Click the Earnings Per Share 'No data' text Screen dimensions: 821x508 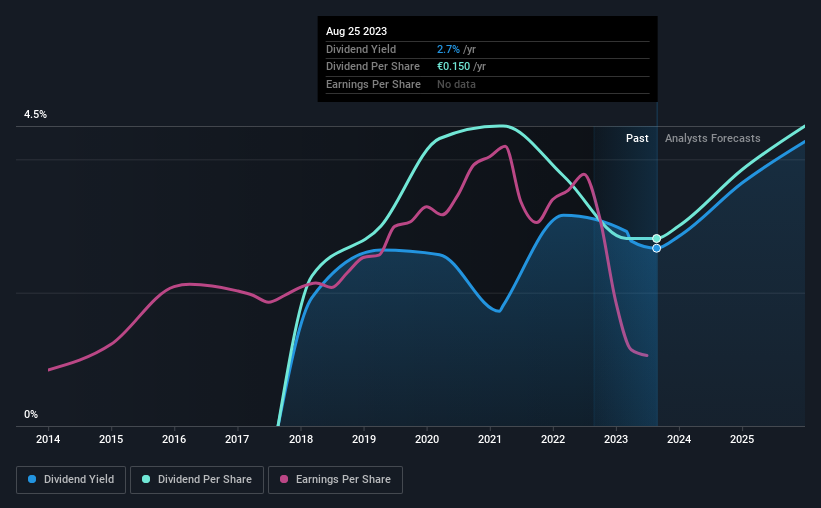(x=456, y=84)
